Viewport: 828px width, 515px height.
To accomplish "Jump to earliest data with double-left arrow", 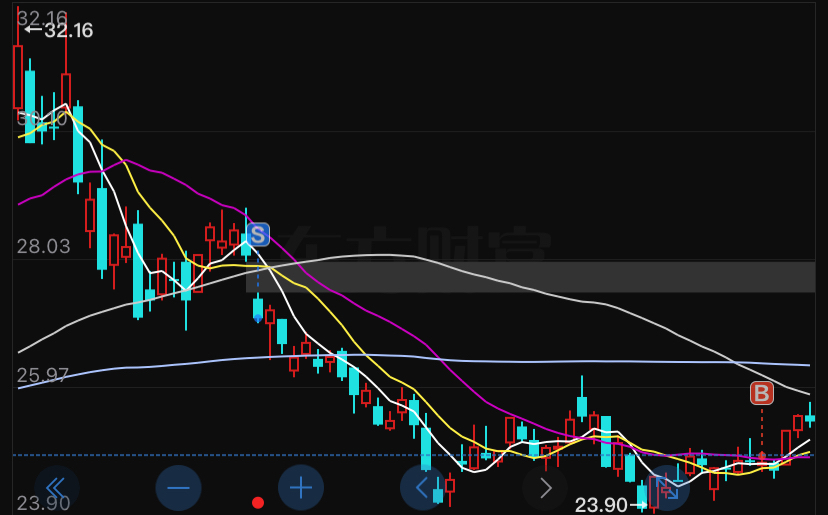I will point(57,488).
